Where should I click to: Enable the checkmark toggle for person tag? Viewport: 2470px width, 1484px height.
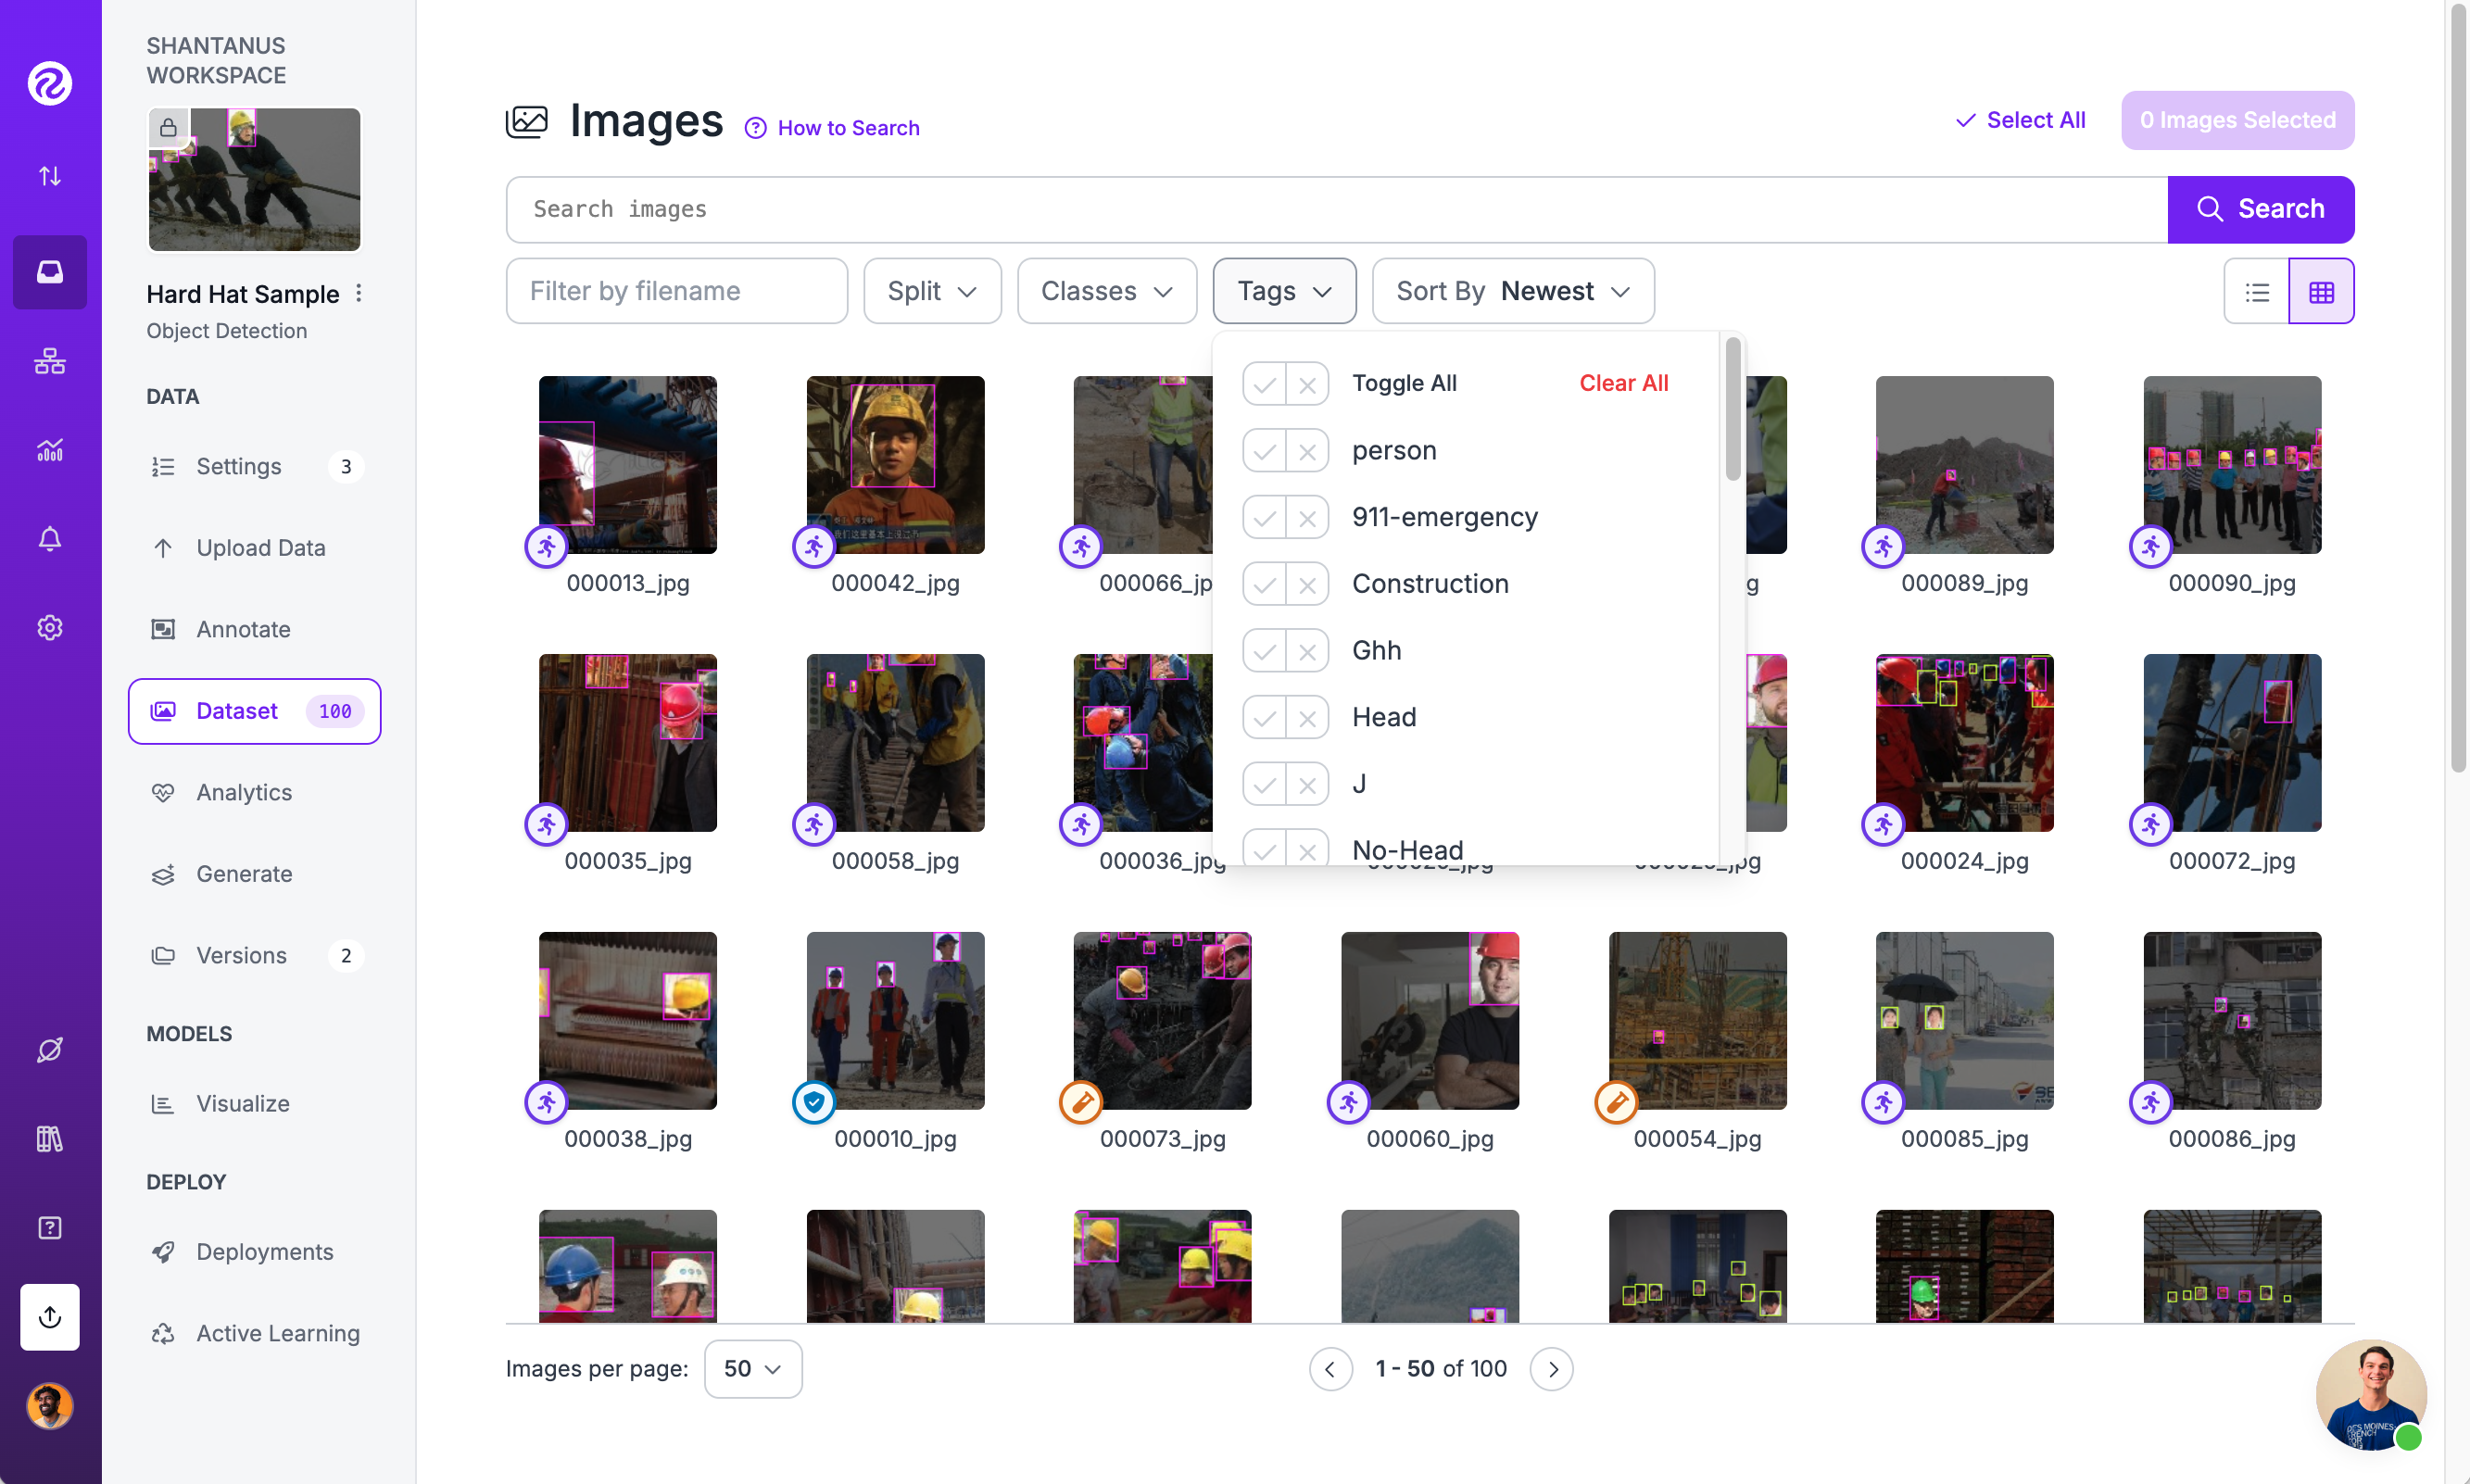pos(1264,451)
